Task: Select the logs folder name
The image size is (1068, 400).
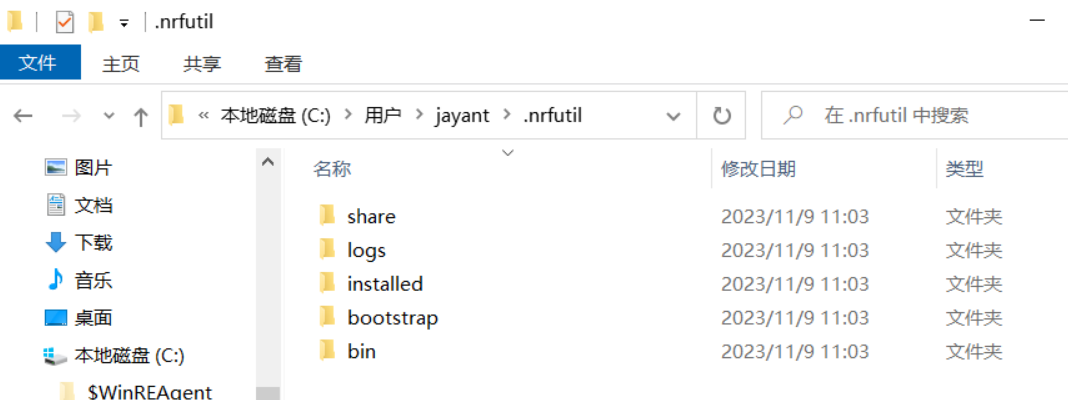Action: [366, 251]
